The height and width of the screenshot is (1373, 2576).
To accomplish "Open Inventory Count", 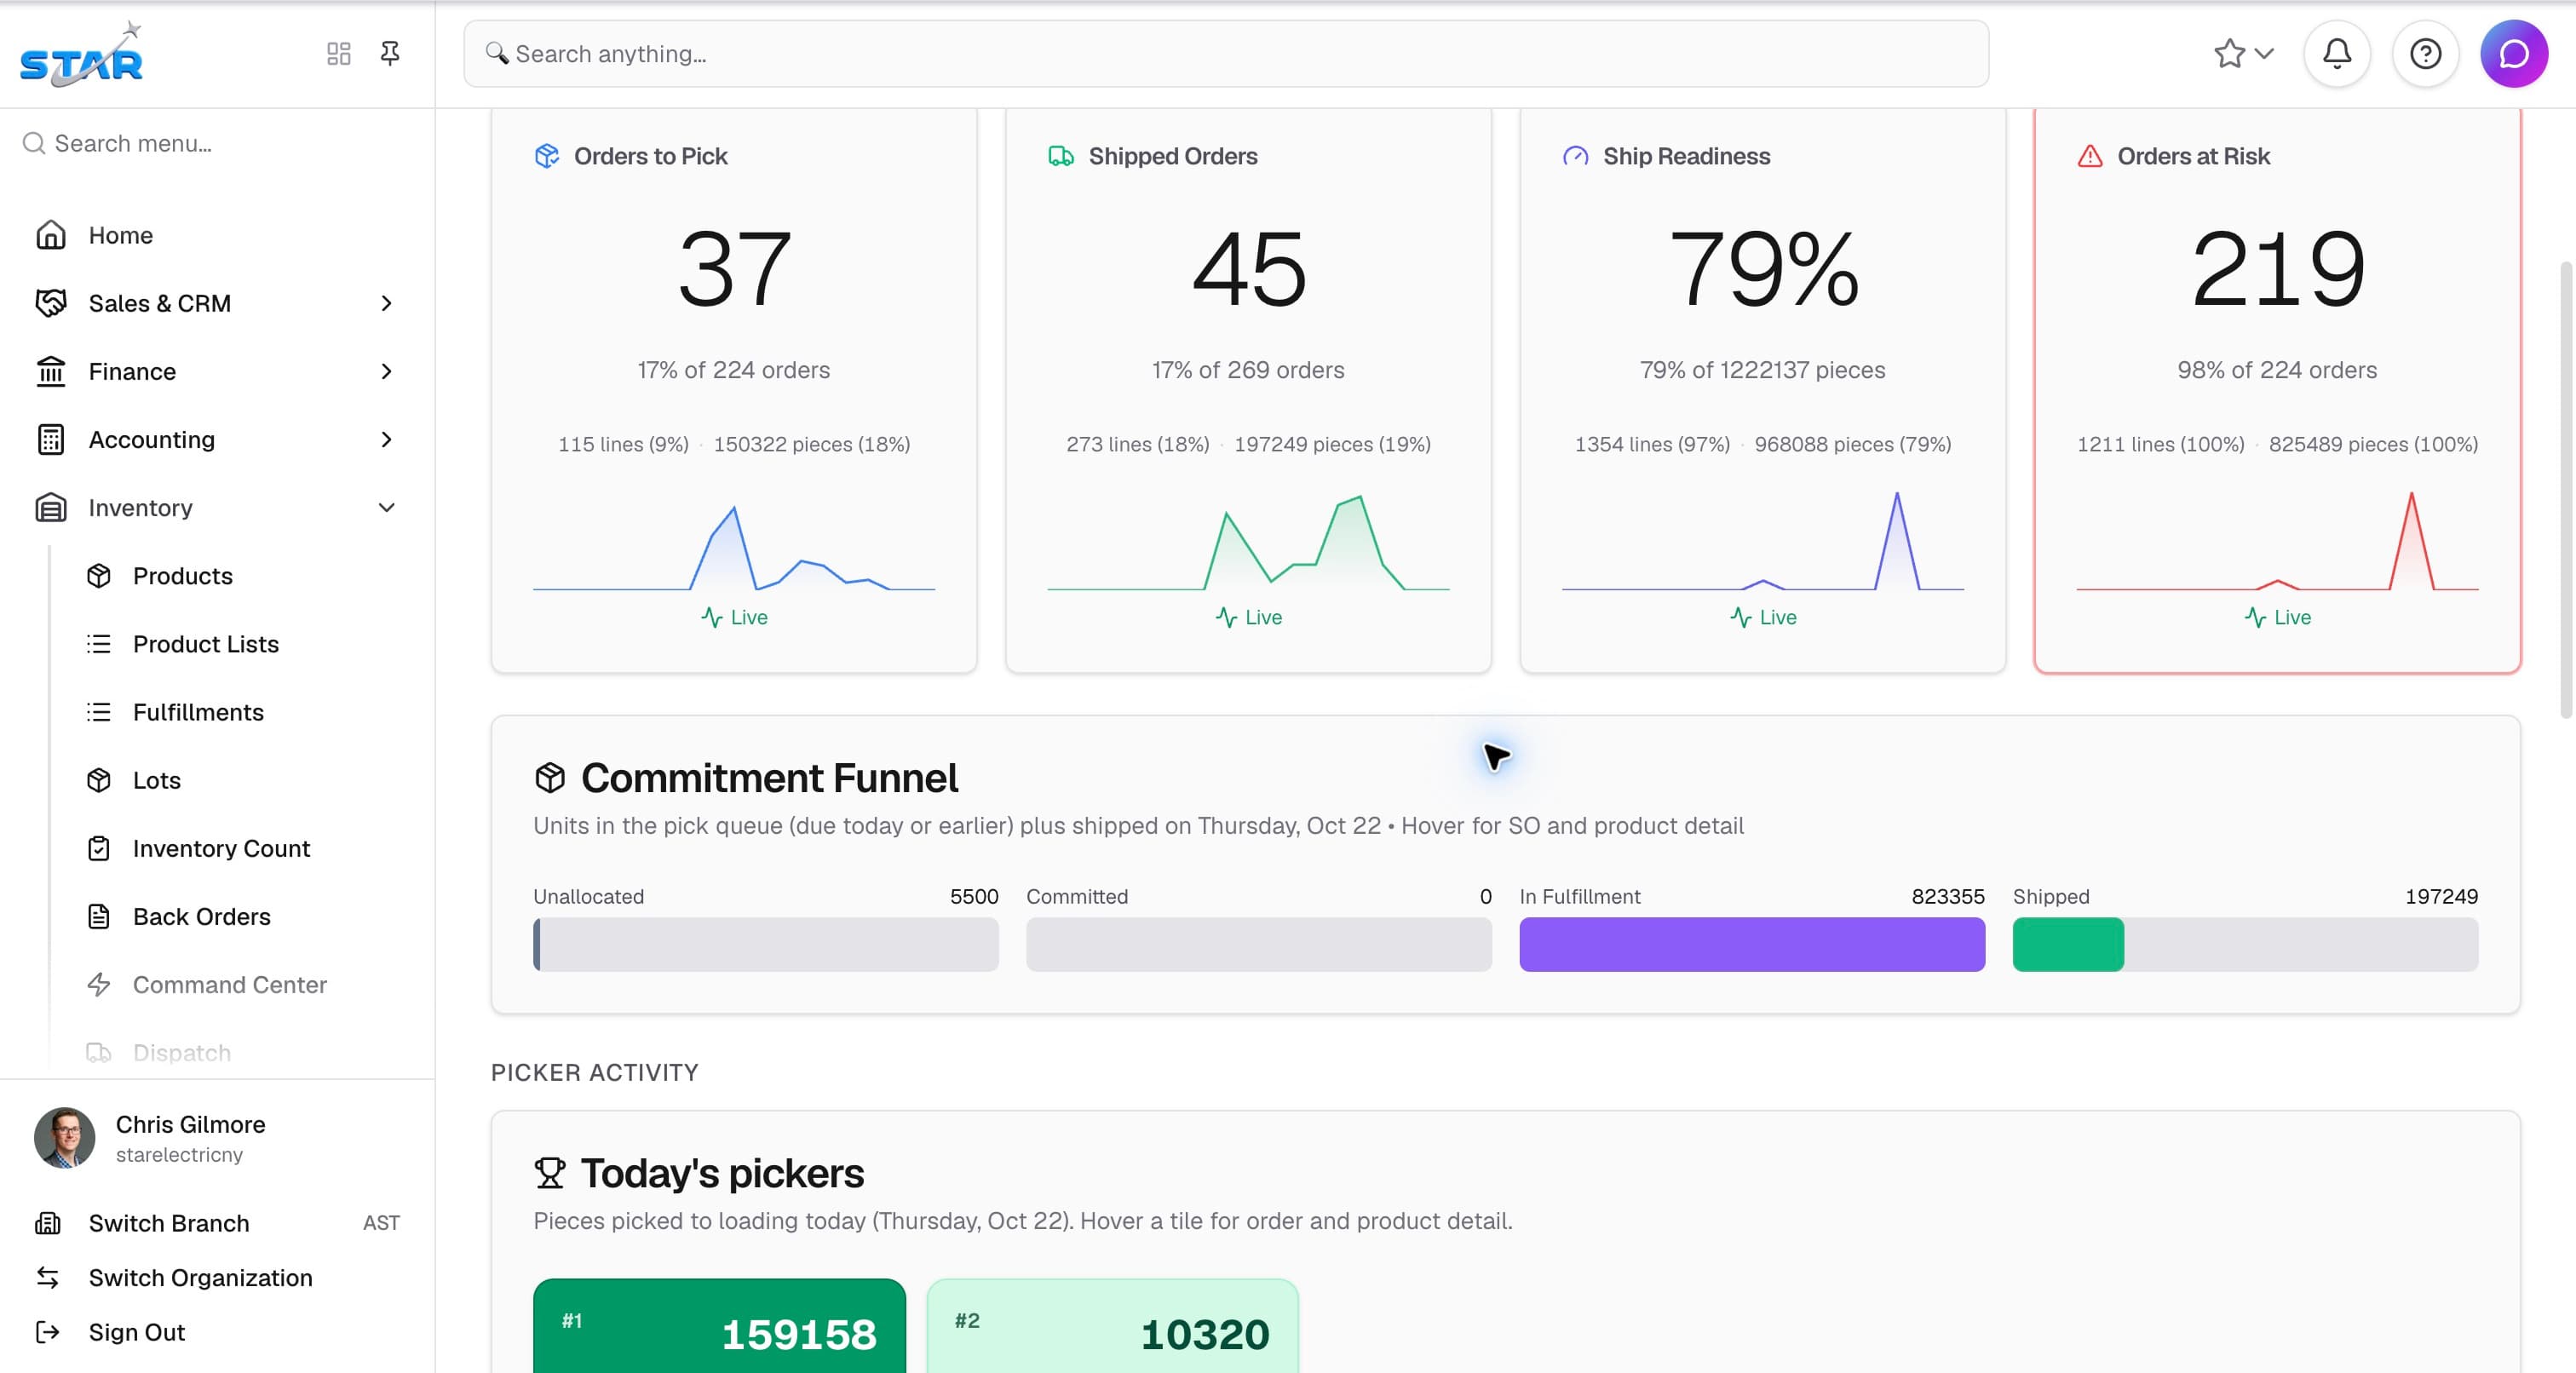I will click(221, 849).
